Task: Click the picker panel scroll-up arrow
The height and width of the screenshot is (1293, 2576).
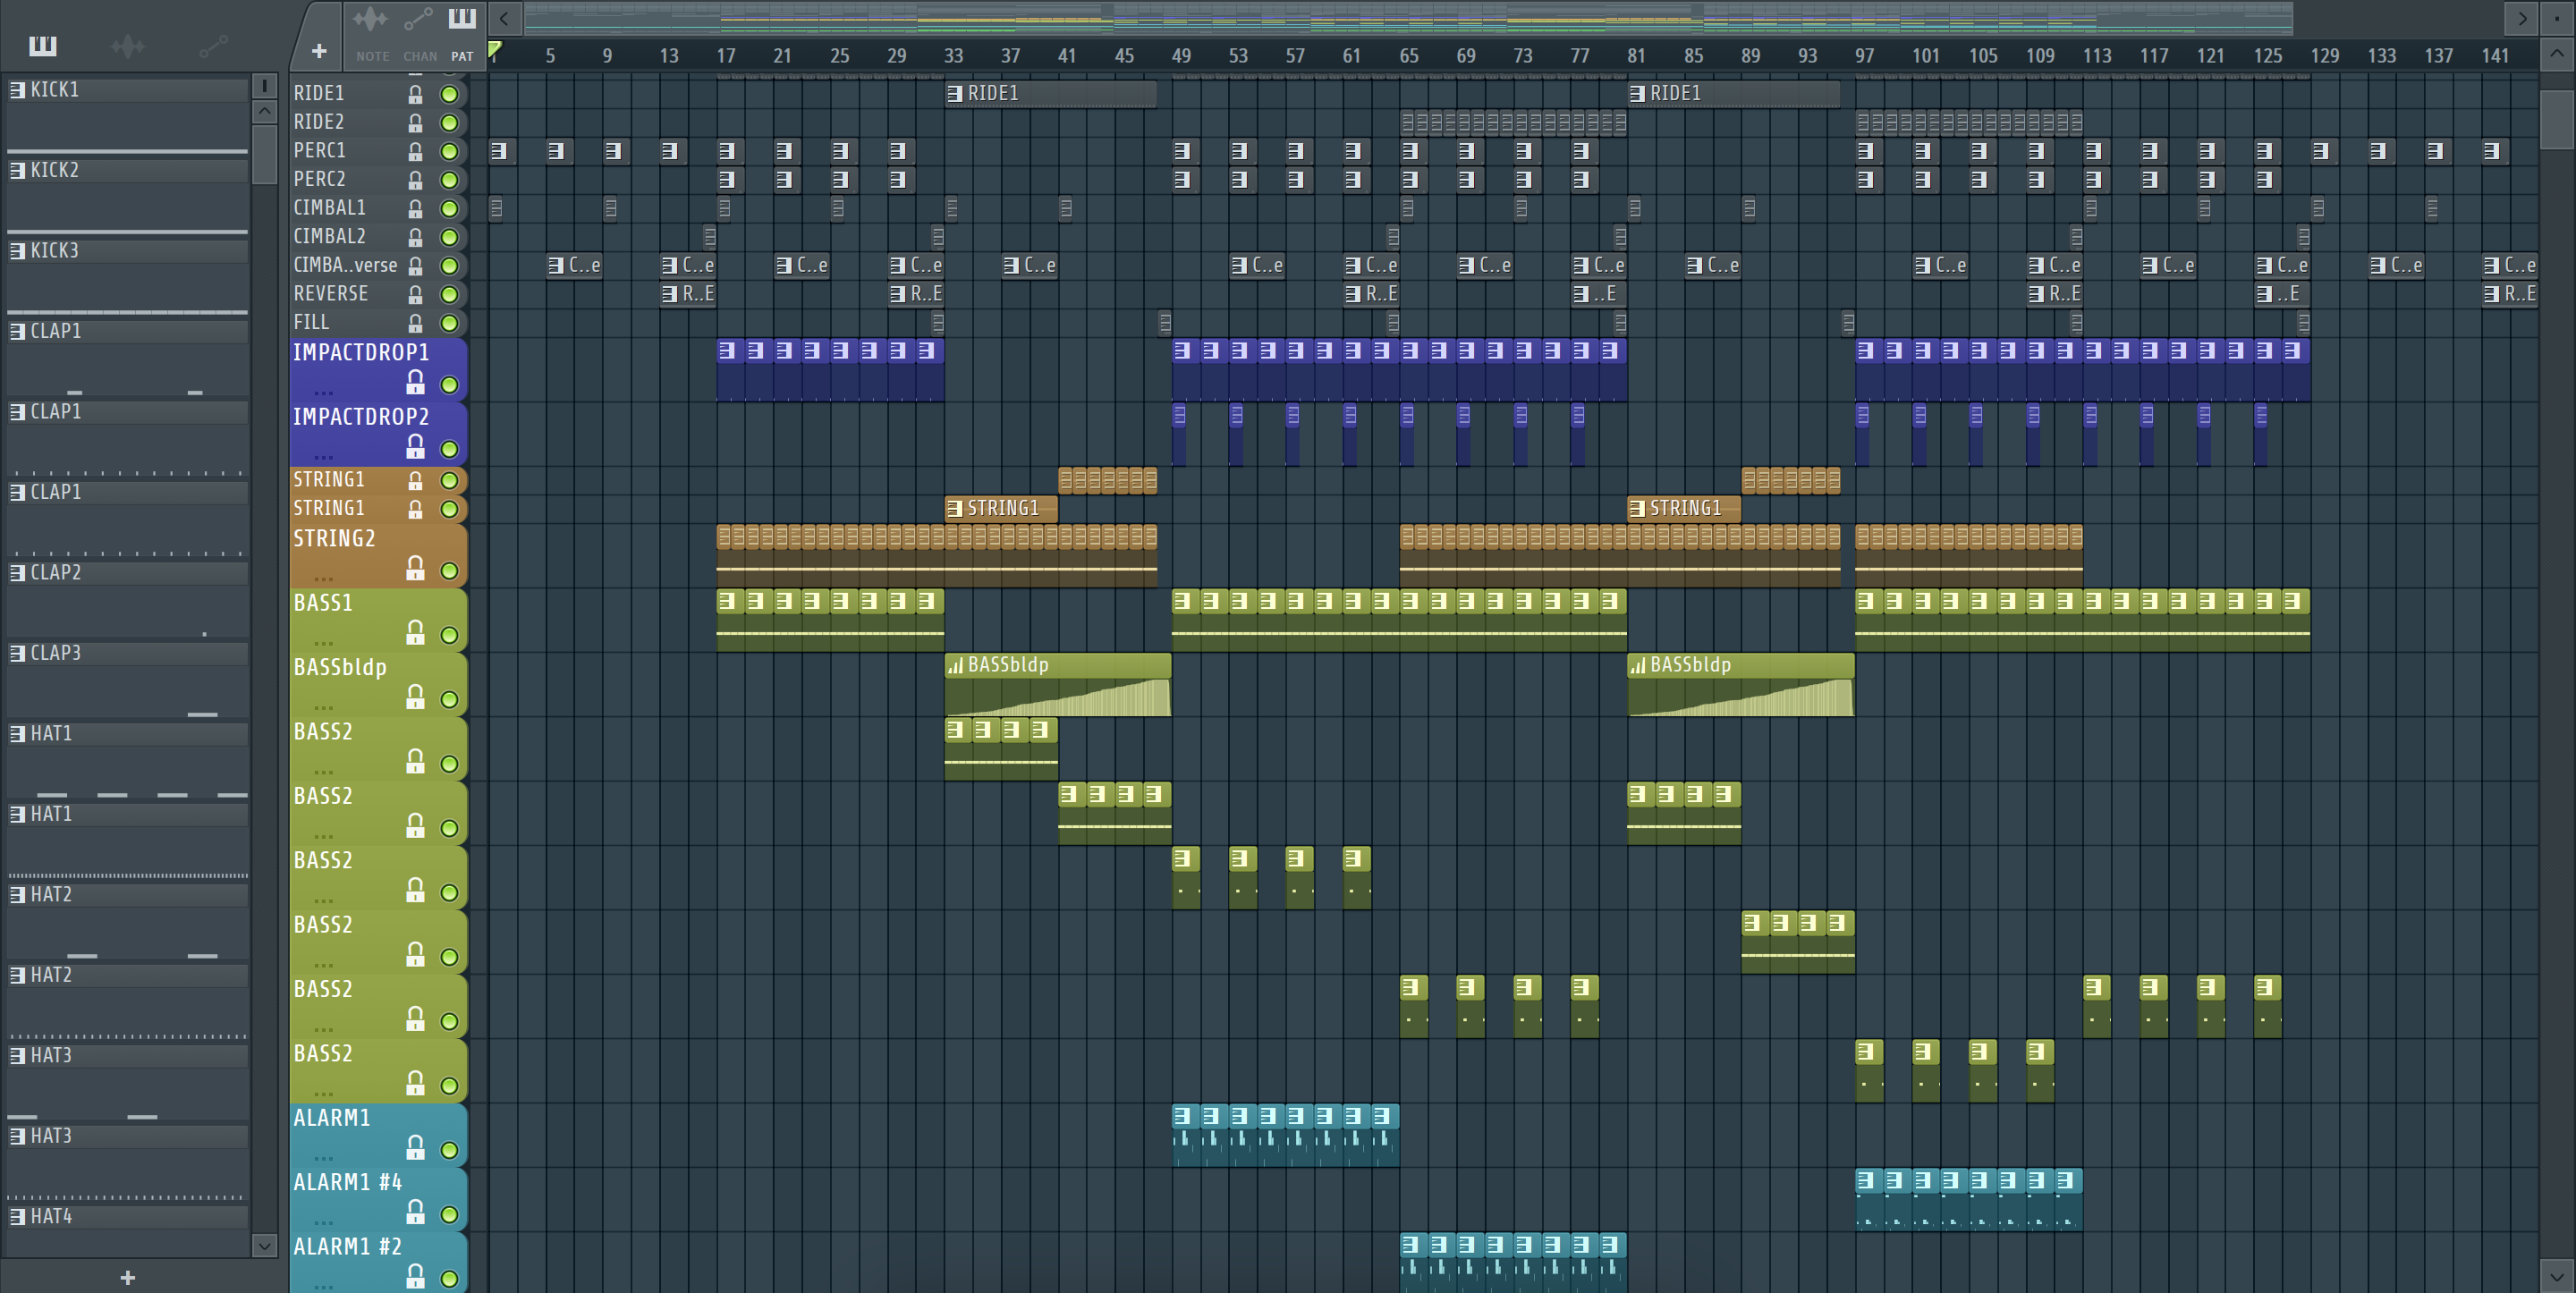Action: [x=264, y=111]
